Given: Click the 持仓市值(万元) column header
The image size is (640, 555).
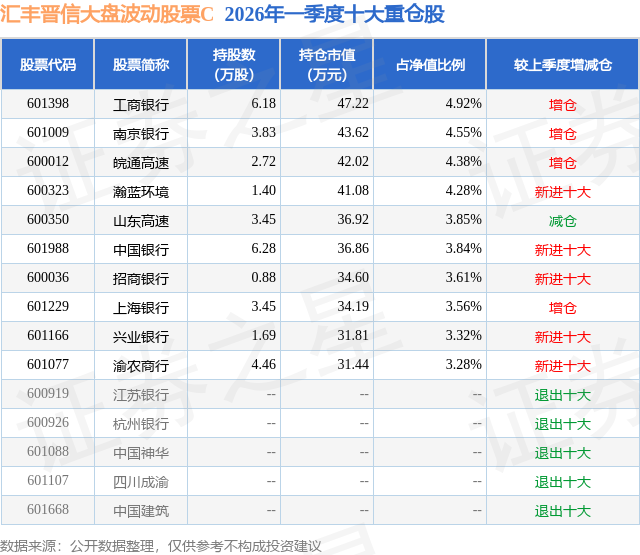Looking at the screenshot, I should point(327,64).
